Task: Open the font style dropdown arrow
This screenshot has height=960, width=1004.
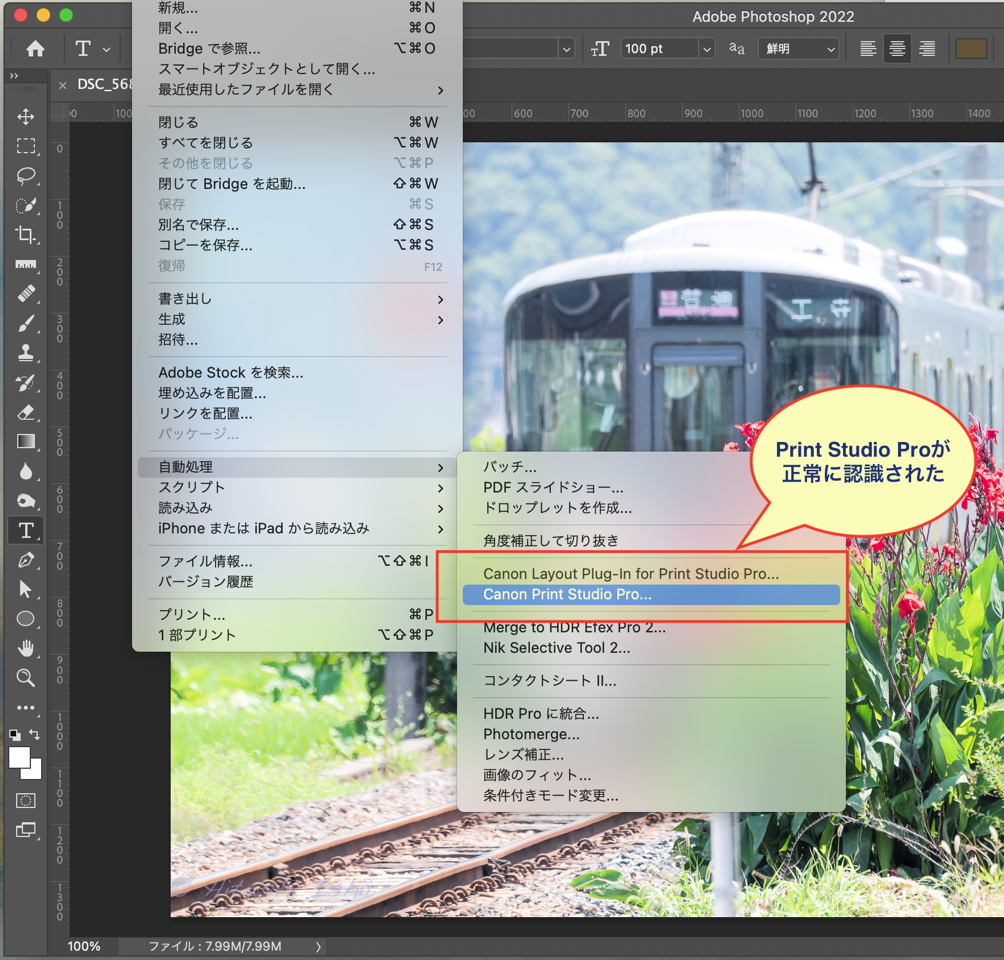Action: coord(566,49)
